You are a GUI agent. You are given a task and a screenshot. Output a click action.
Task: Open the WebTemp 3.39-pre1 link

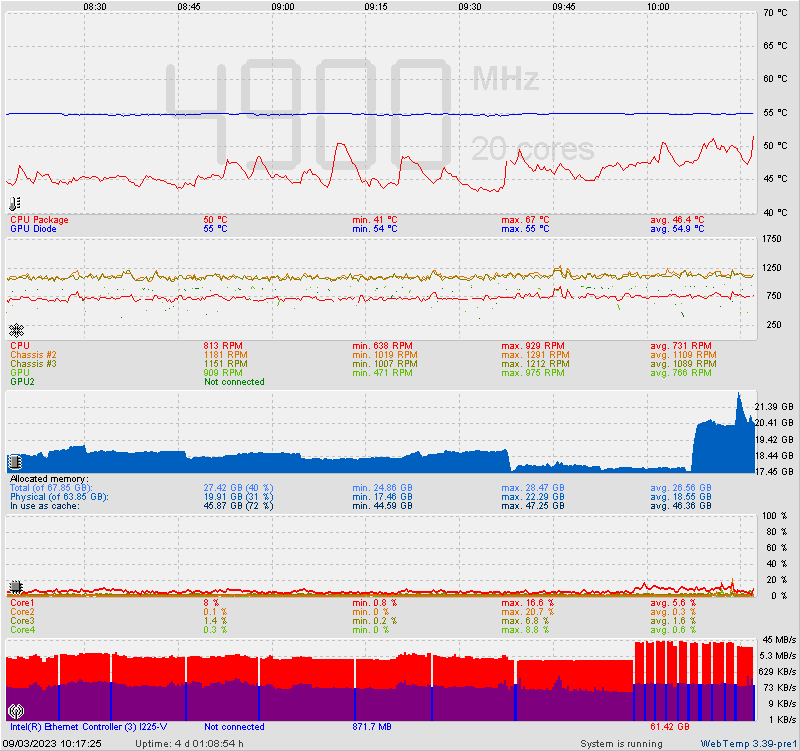click(745, 744)
